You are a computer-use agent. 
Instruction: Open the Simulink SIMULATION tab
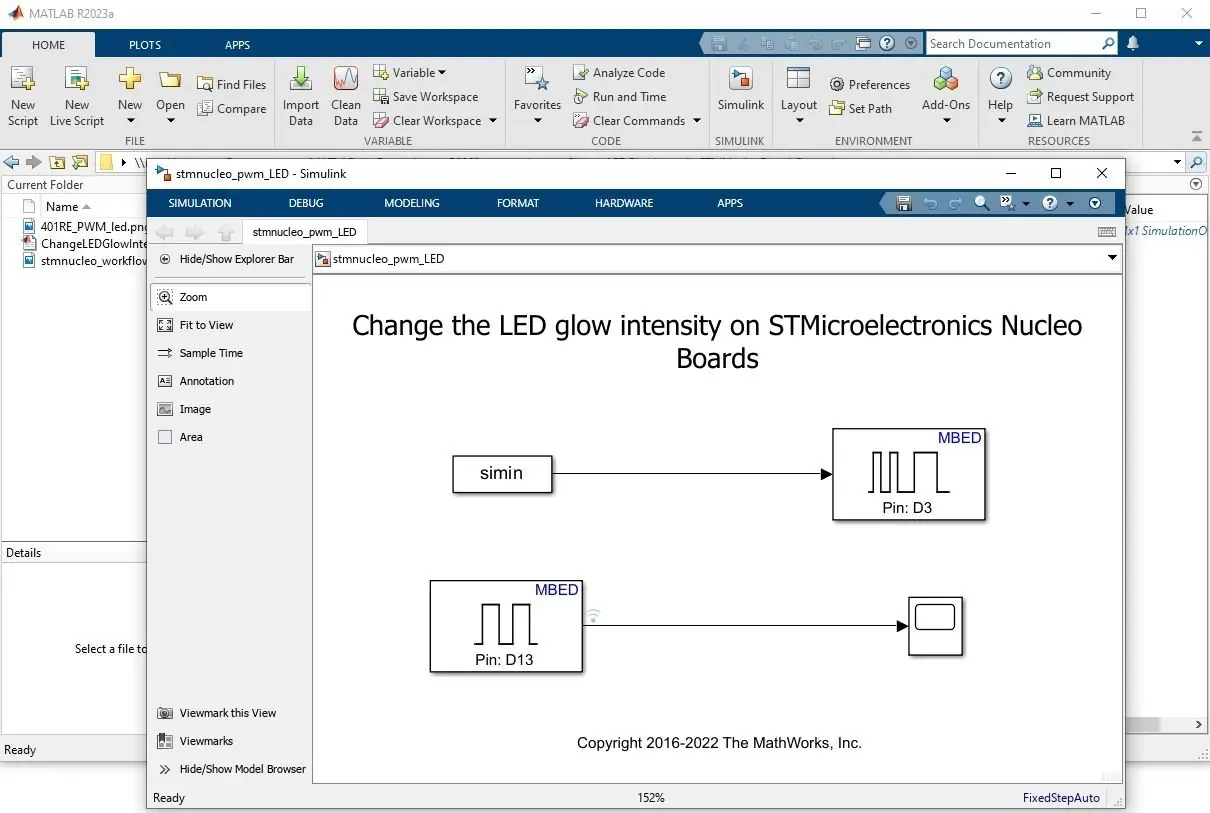tap(200, 203)
